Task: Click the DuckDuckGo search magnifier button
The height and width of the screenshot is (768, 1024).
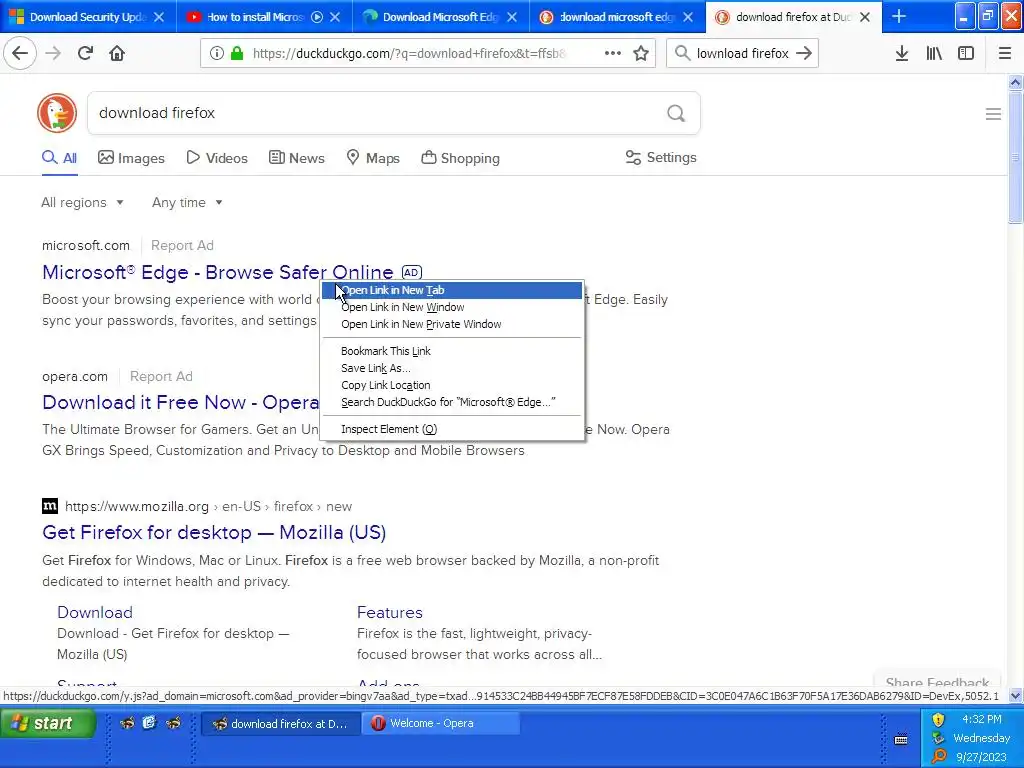Action: point(676,114)
